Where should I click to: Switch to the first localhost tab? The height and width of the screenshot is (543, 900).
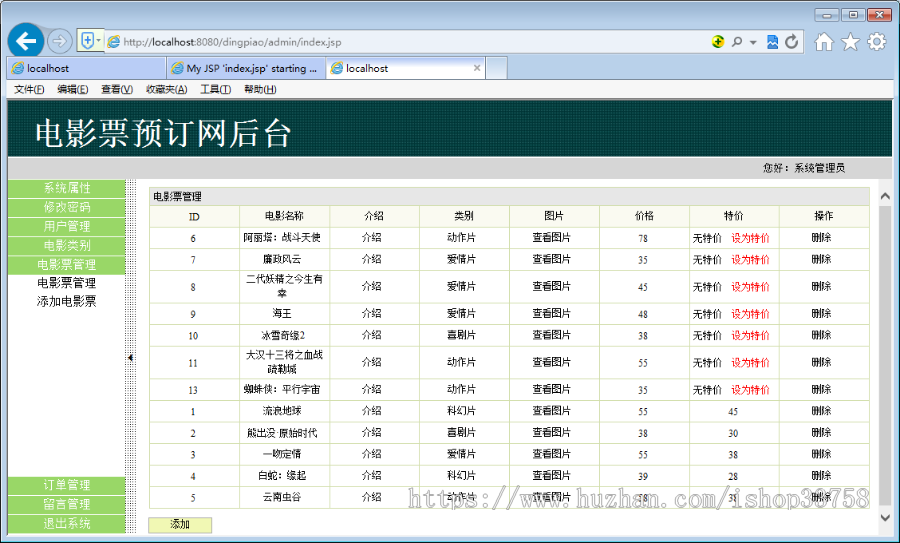[x=86, y=68]
